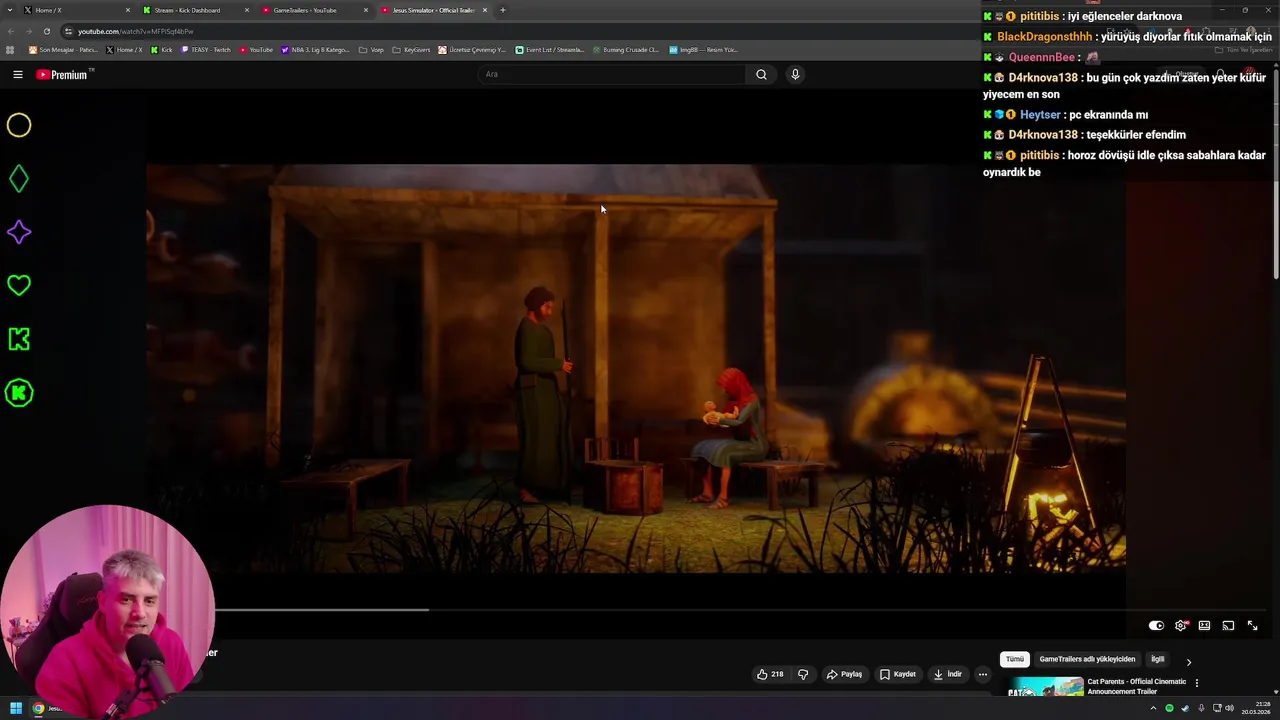Open a new browser tab

502,10
